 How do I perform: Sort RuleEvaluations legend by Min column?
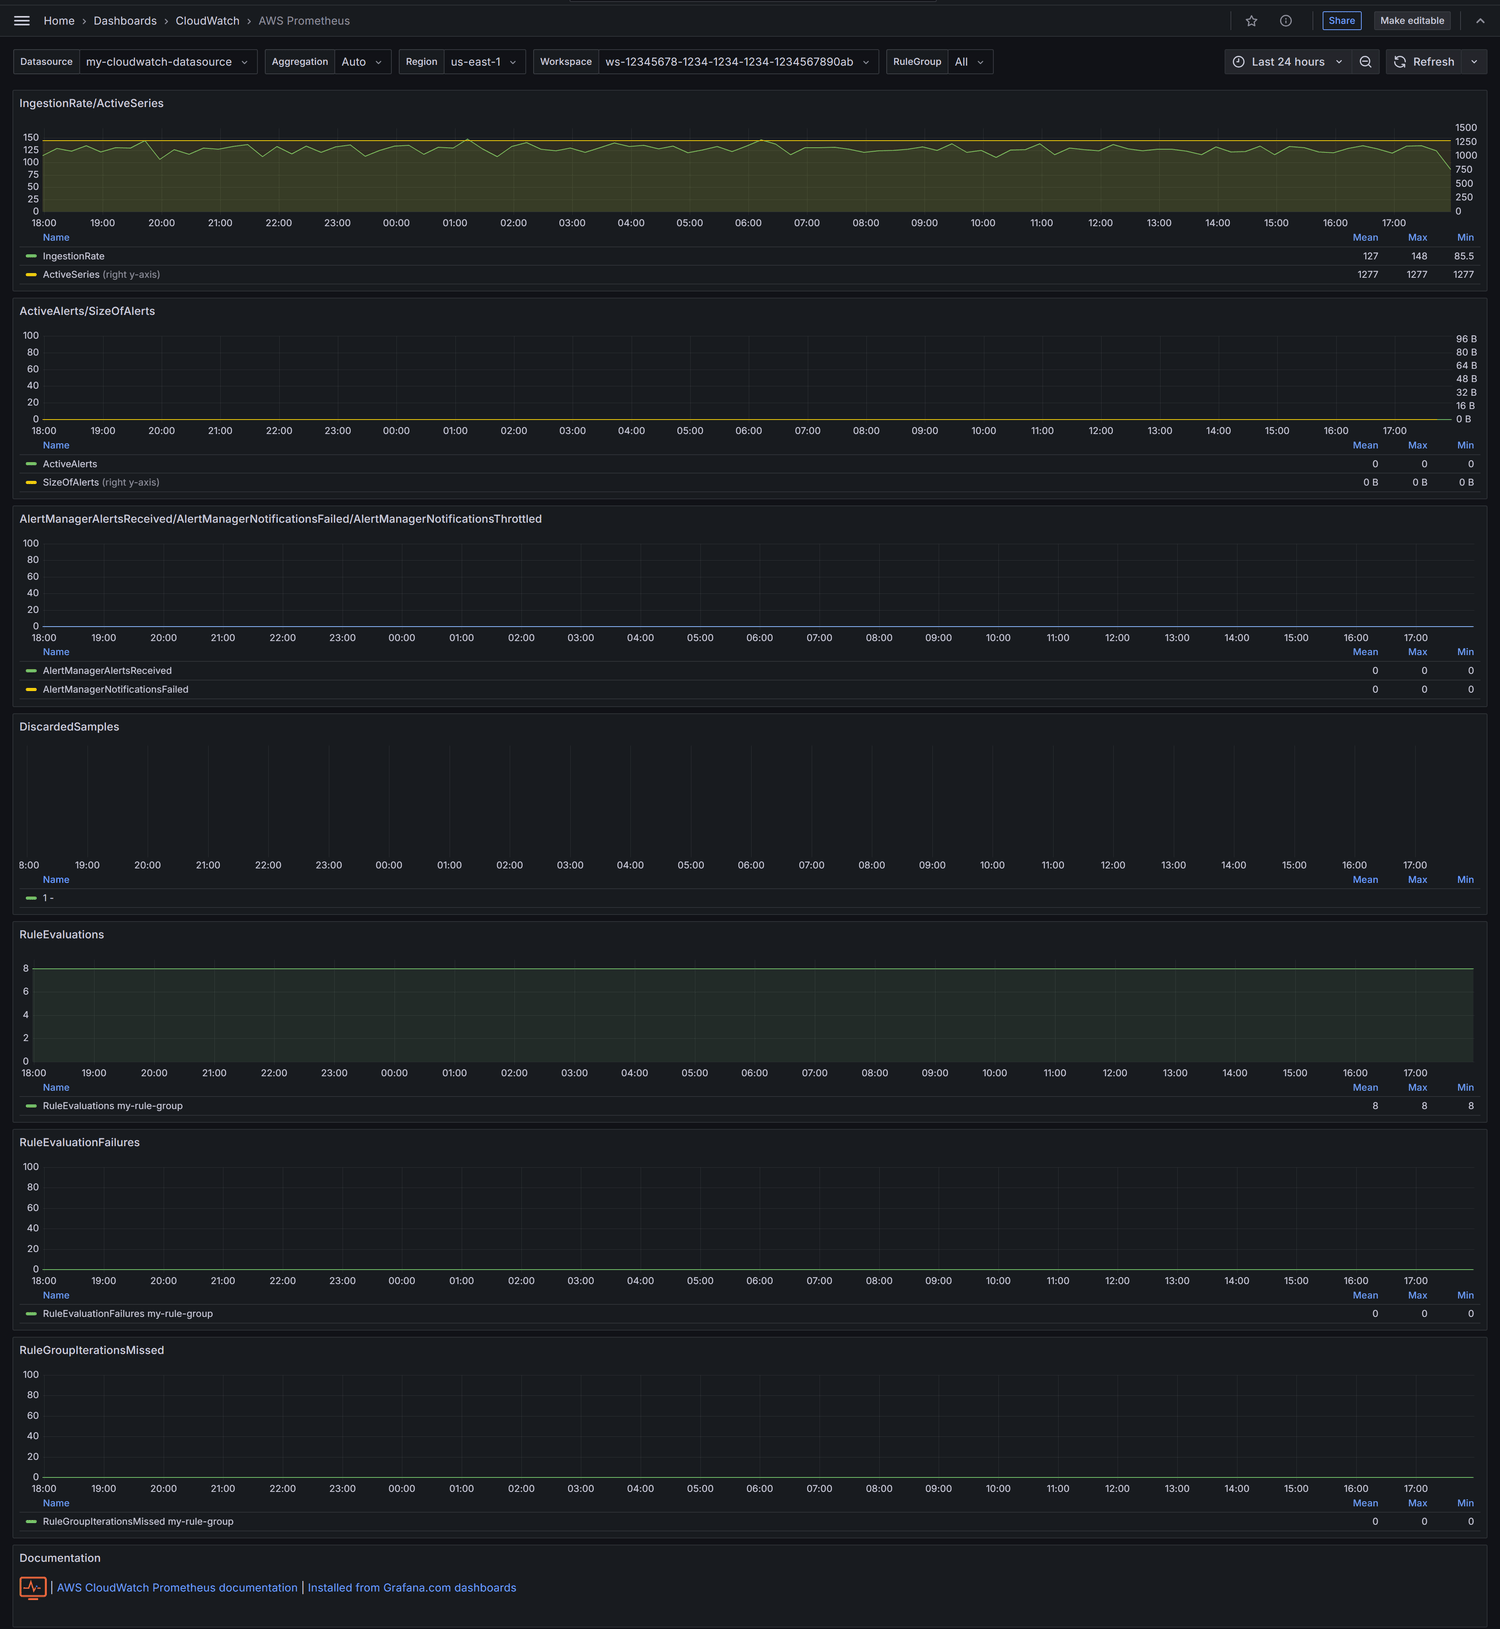pos(1465,1088)
